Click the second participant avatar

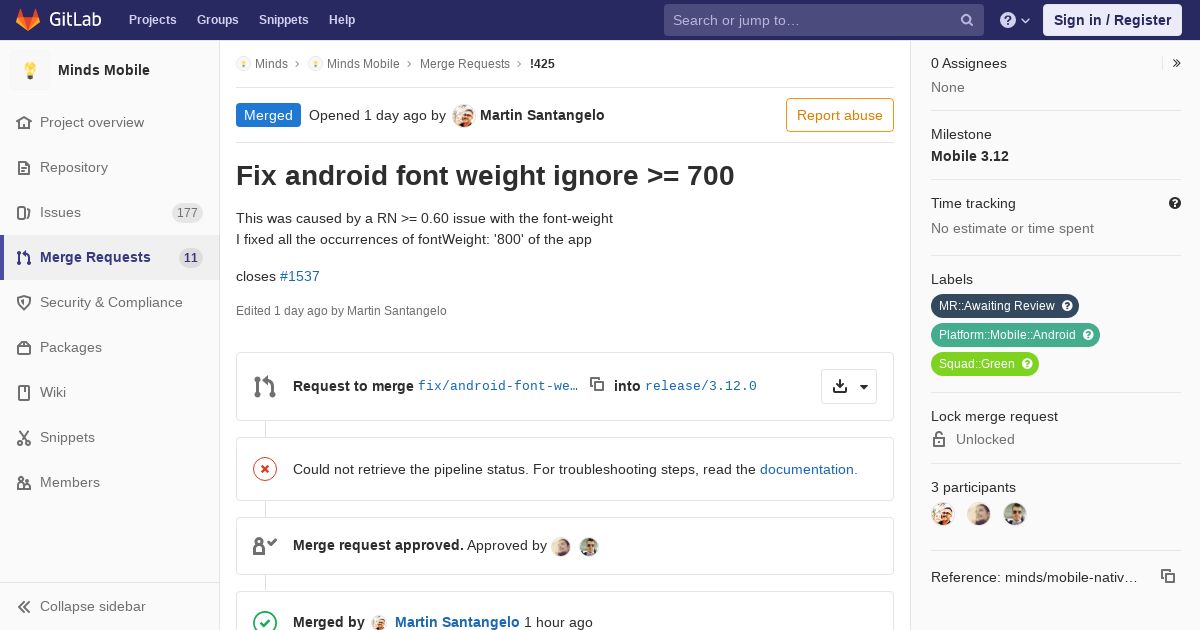pyautogui.click(x=979, y=514)
